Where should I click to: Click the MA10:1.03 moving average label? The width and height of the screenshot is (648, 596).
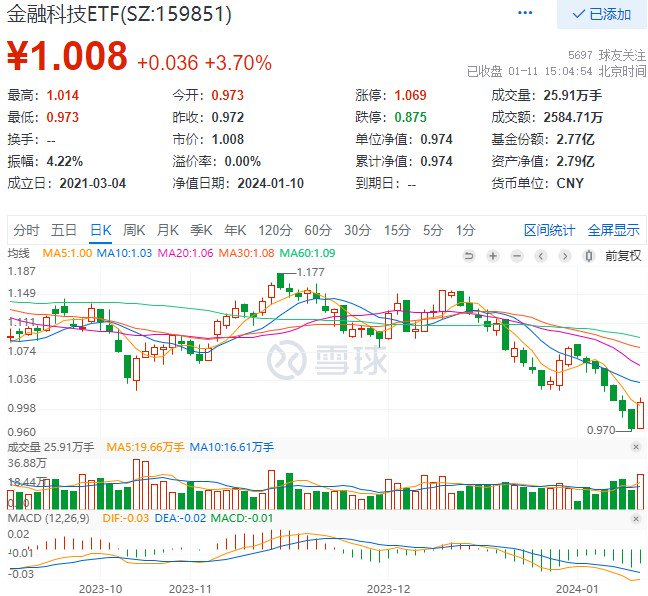coord(124,253)
